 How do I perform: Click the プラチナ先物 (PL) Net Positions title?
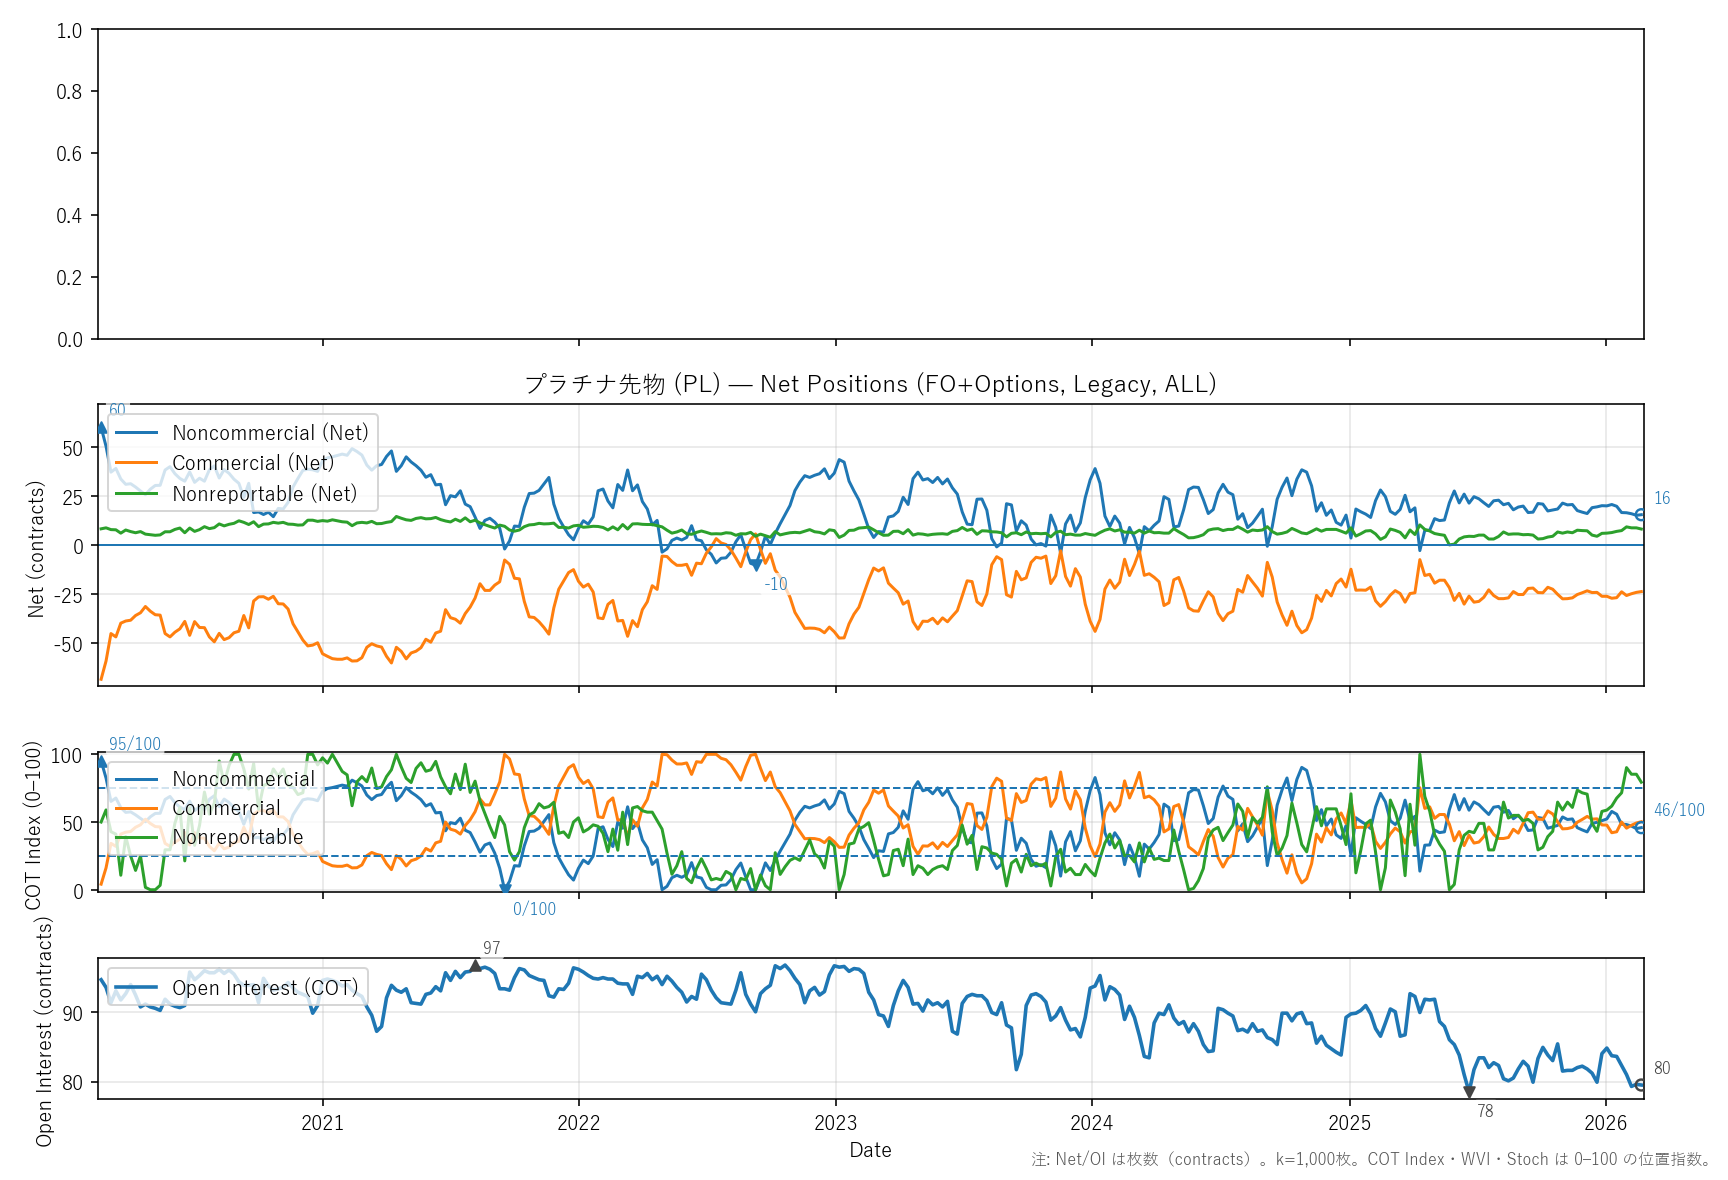(x=870, y=384)
